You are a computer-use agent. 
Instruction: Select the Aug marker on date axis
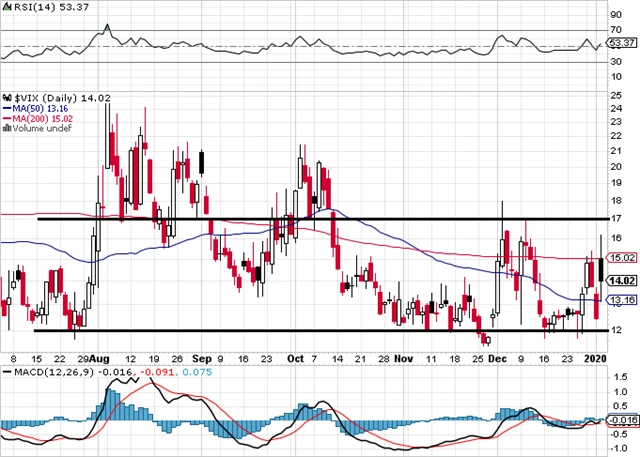pos(98,357)
